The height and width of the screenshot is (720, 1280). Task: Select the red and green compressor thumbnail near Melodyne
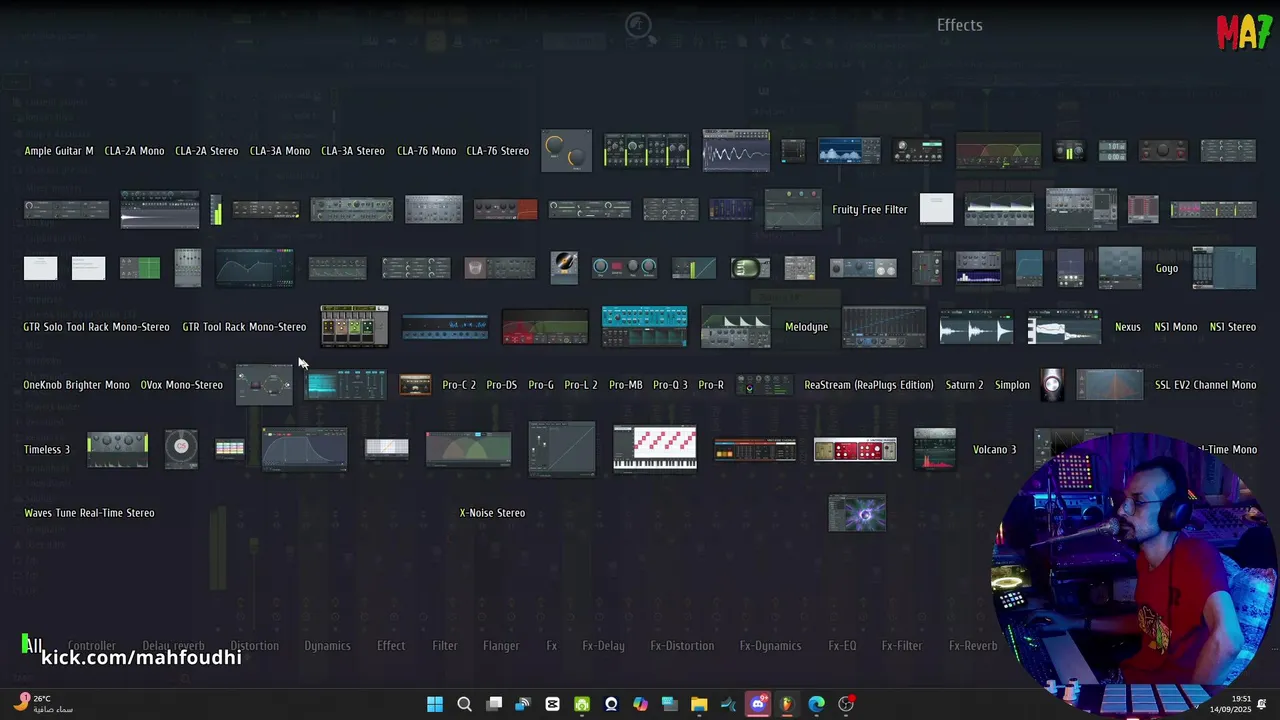tap(545, 327)
